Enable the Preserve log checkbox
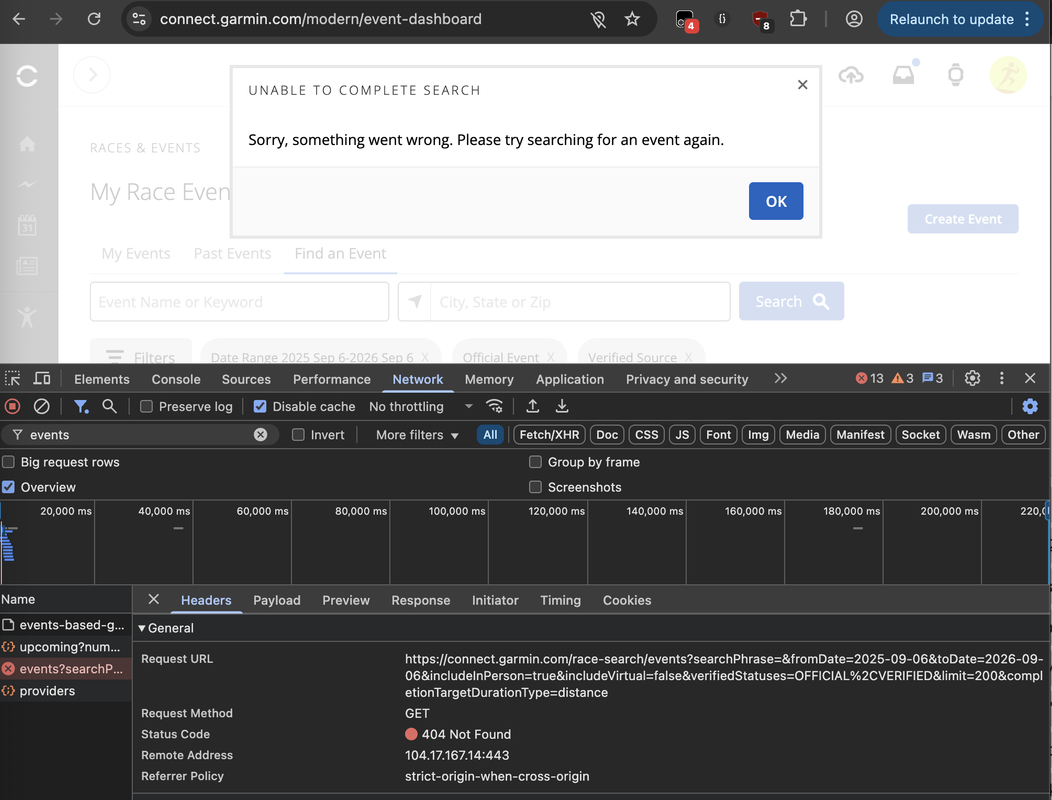Image resolution: width=1052 pixels, height=800 pixels. [146, 407]
